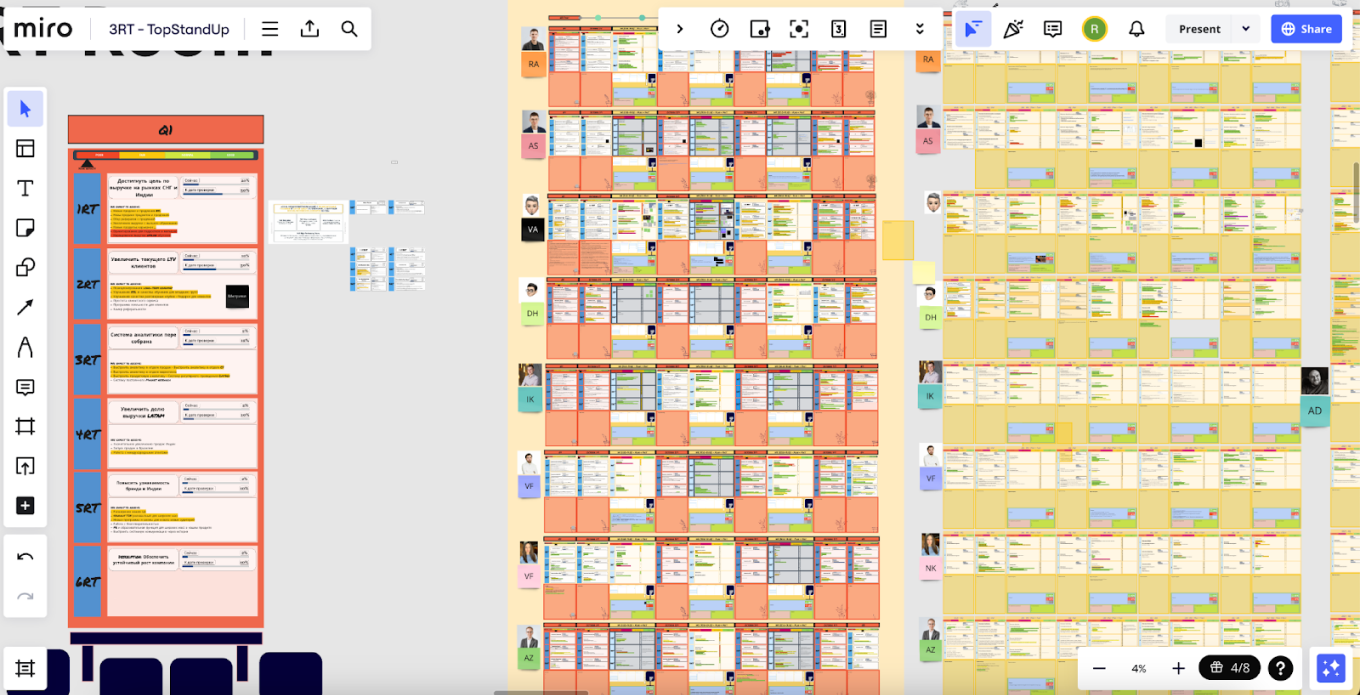Select the Sticky note tool
The height and width of the screenshot is (695, 1360).
[25, 229]
